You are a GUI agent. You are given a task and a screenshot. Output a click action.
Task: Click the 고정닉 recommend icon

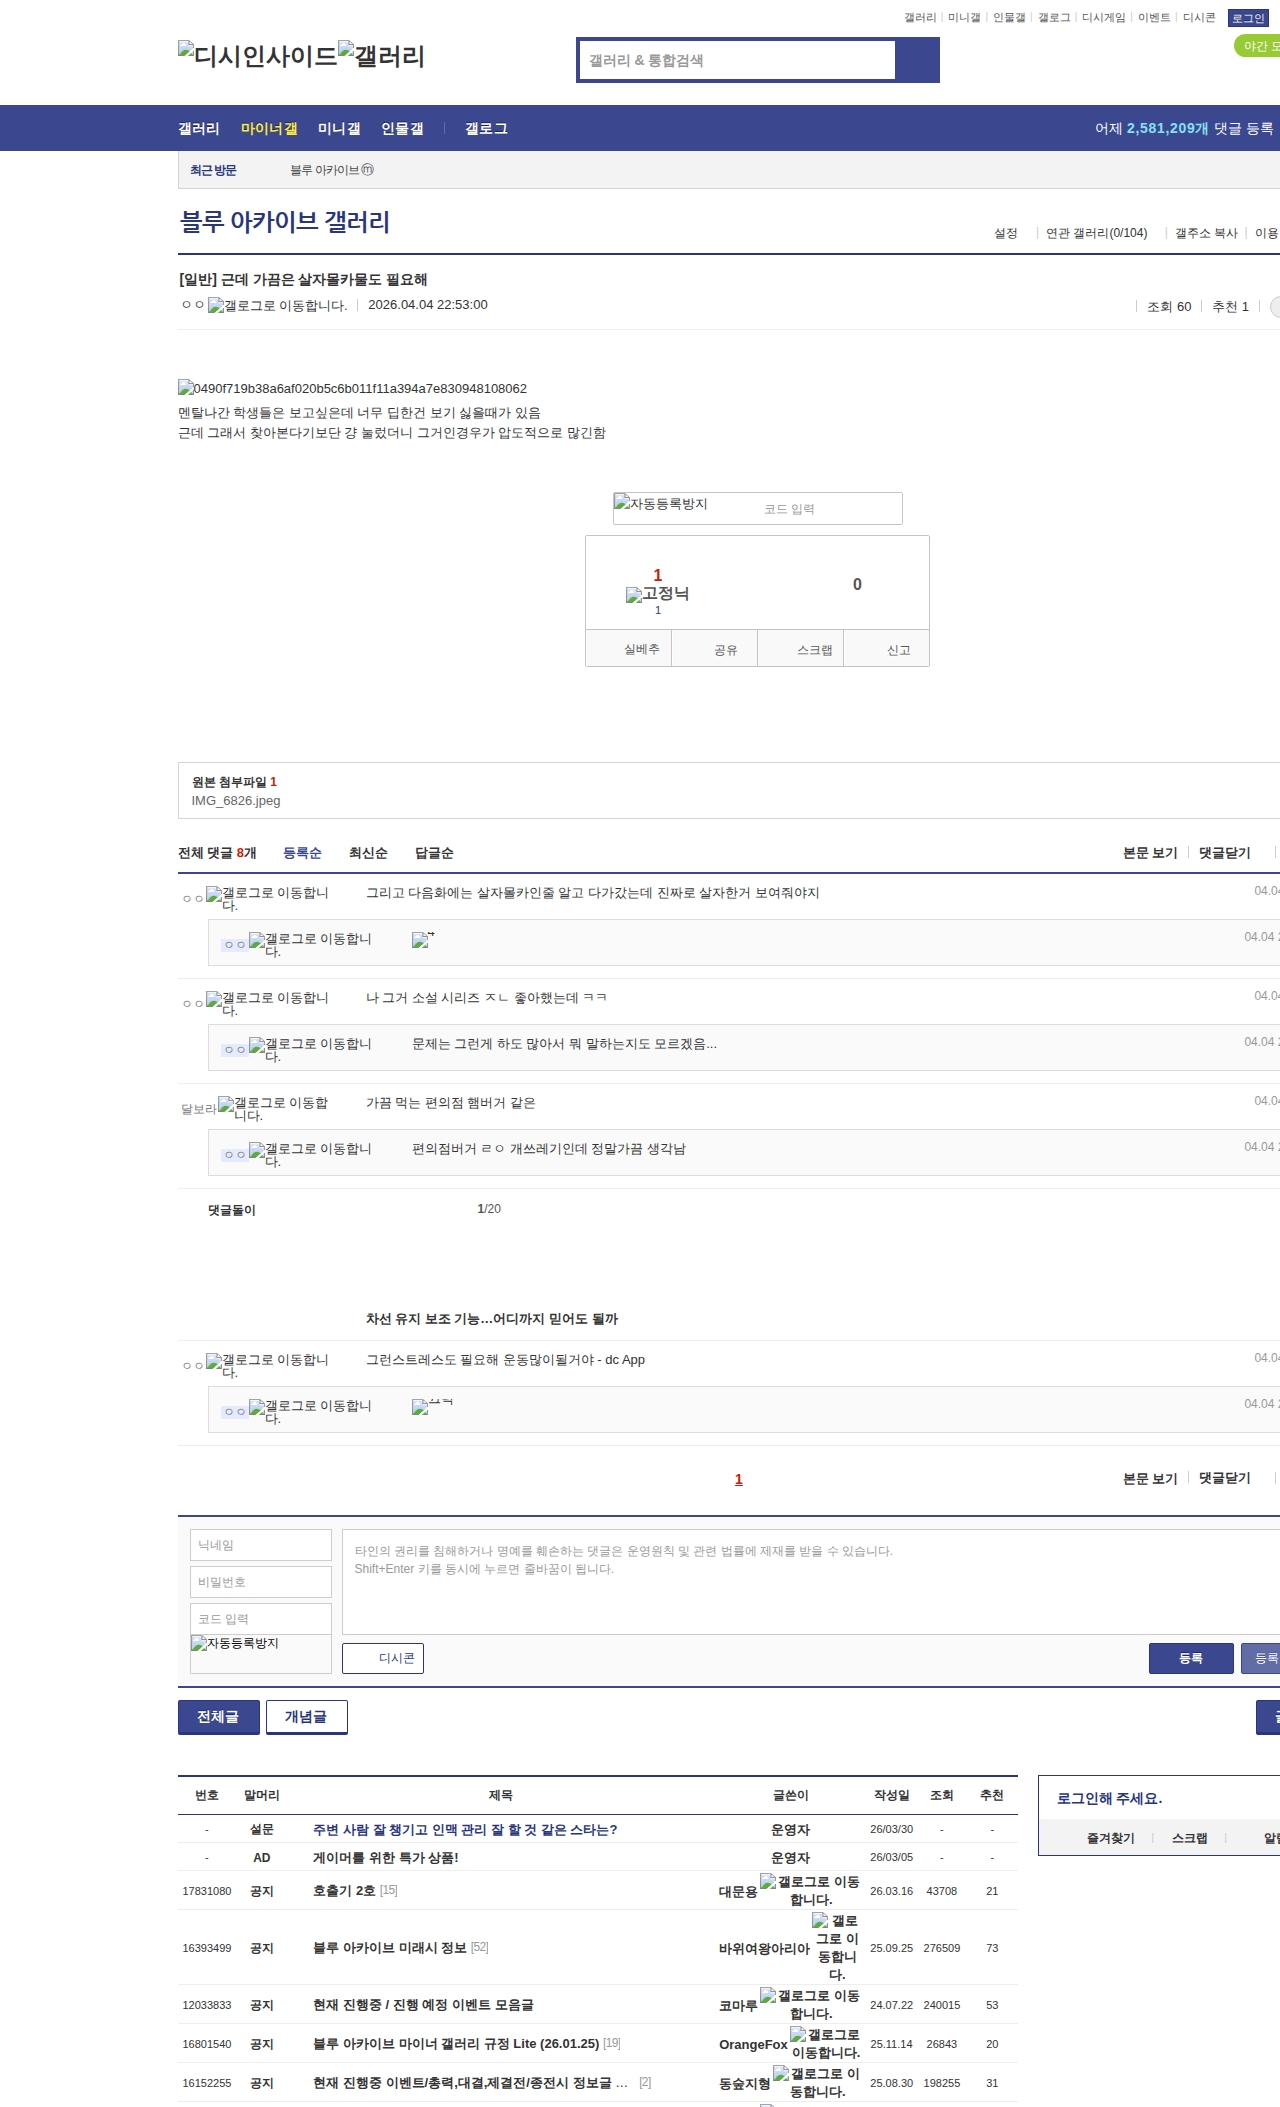(x=657, y=594)
